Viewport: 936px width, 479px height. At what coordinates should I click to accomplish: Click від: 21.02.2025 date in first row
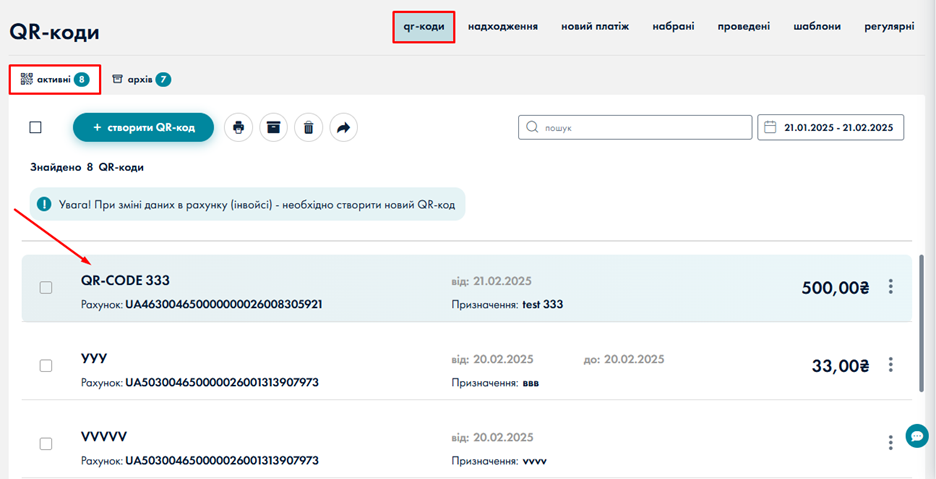click(492, 281)
